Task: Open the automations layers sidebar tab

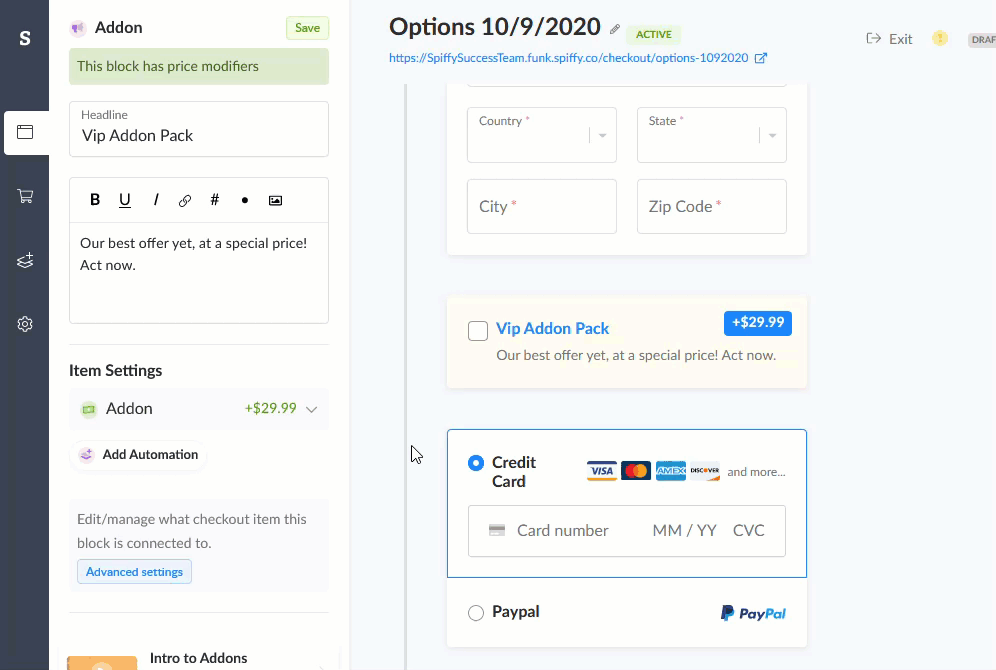Action: click(x=25, y=260)
